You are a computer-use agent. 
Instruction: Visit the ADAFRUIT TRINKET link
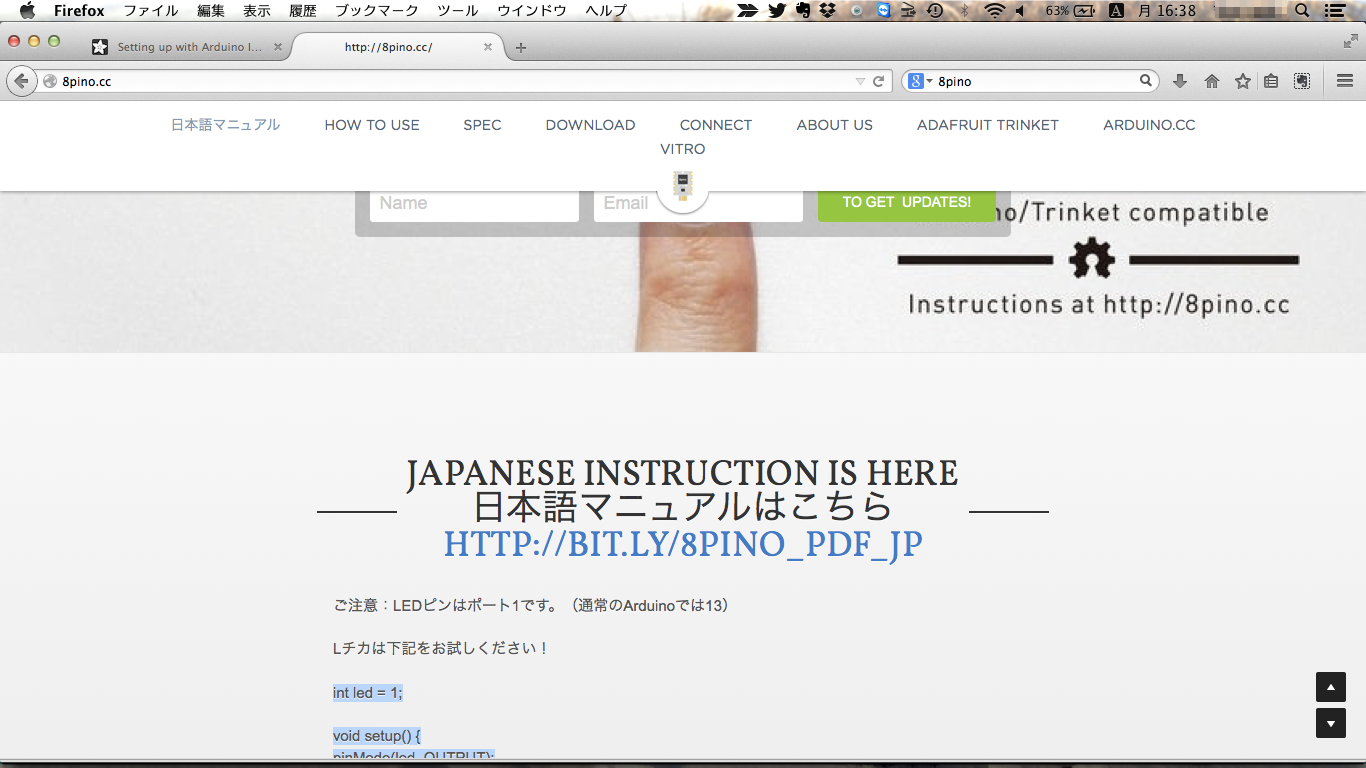click(988, 125)
